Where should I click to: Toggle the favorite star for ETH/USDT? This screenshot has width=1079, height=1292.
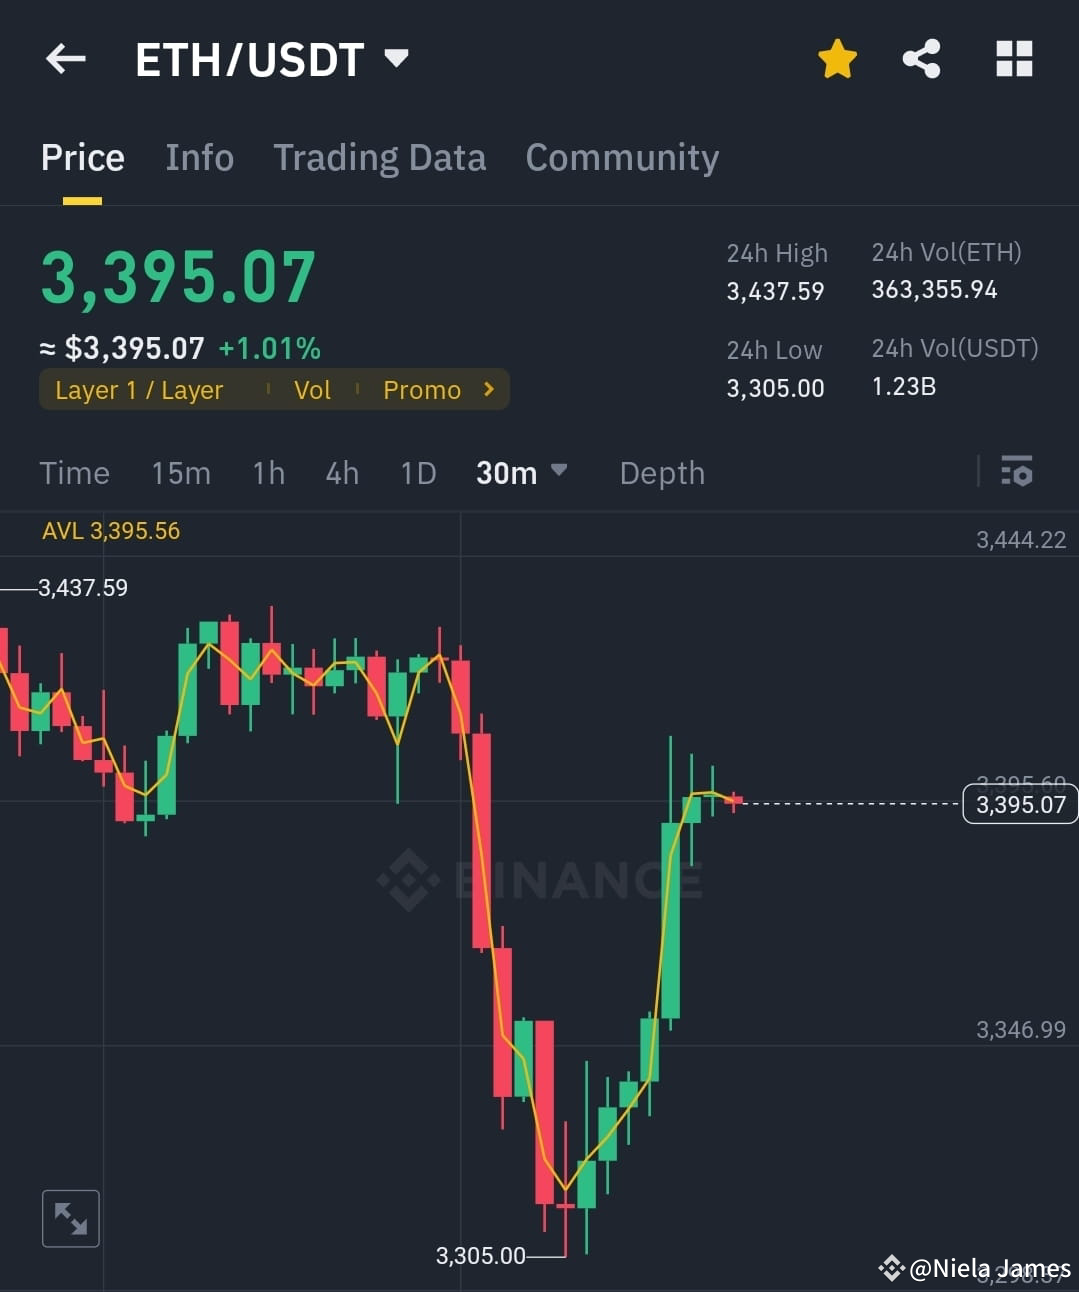(x=837, y=58)
